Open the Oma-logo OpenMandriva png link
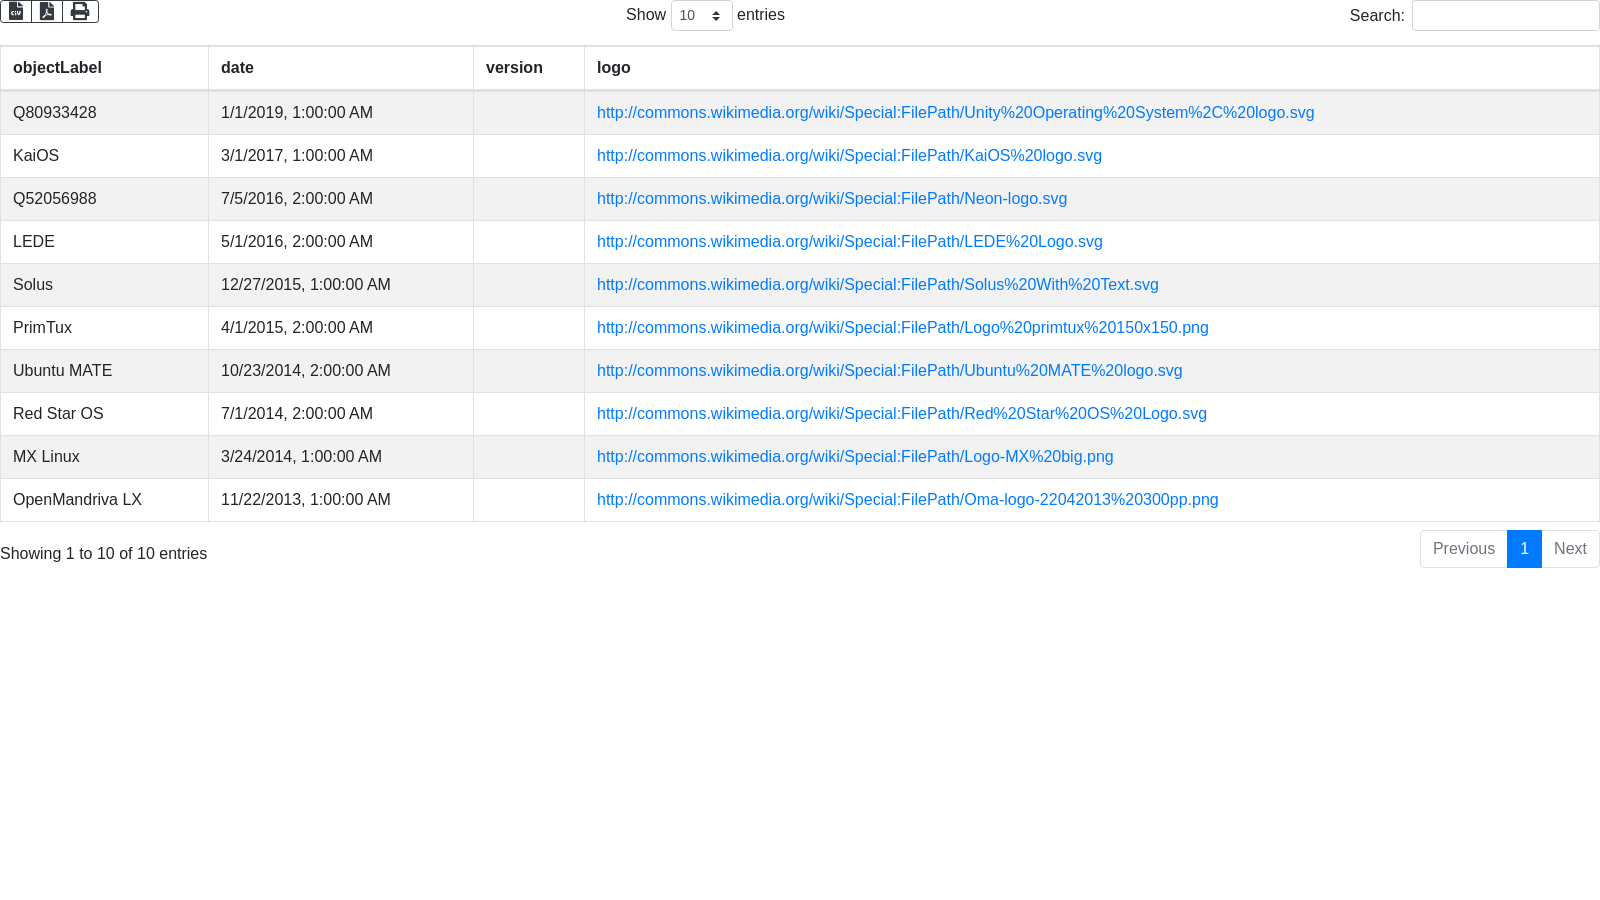 point(907,500)
